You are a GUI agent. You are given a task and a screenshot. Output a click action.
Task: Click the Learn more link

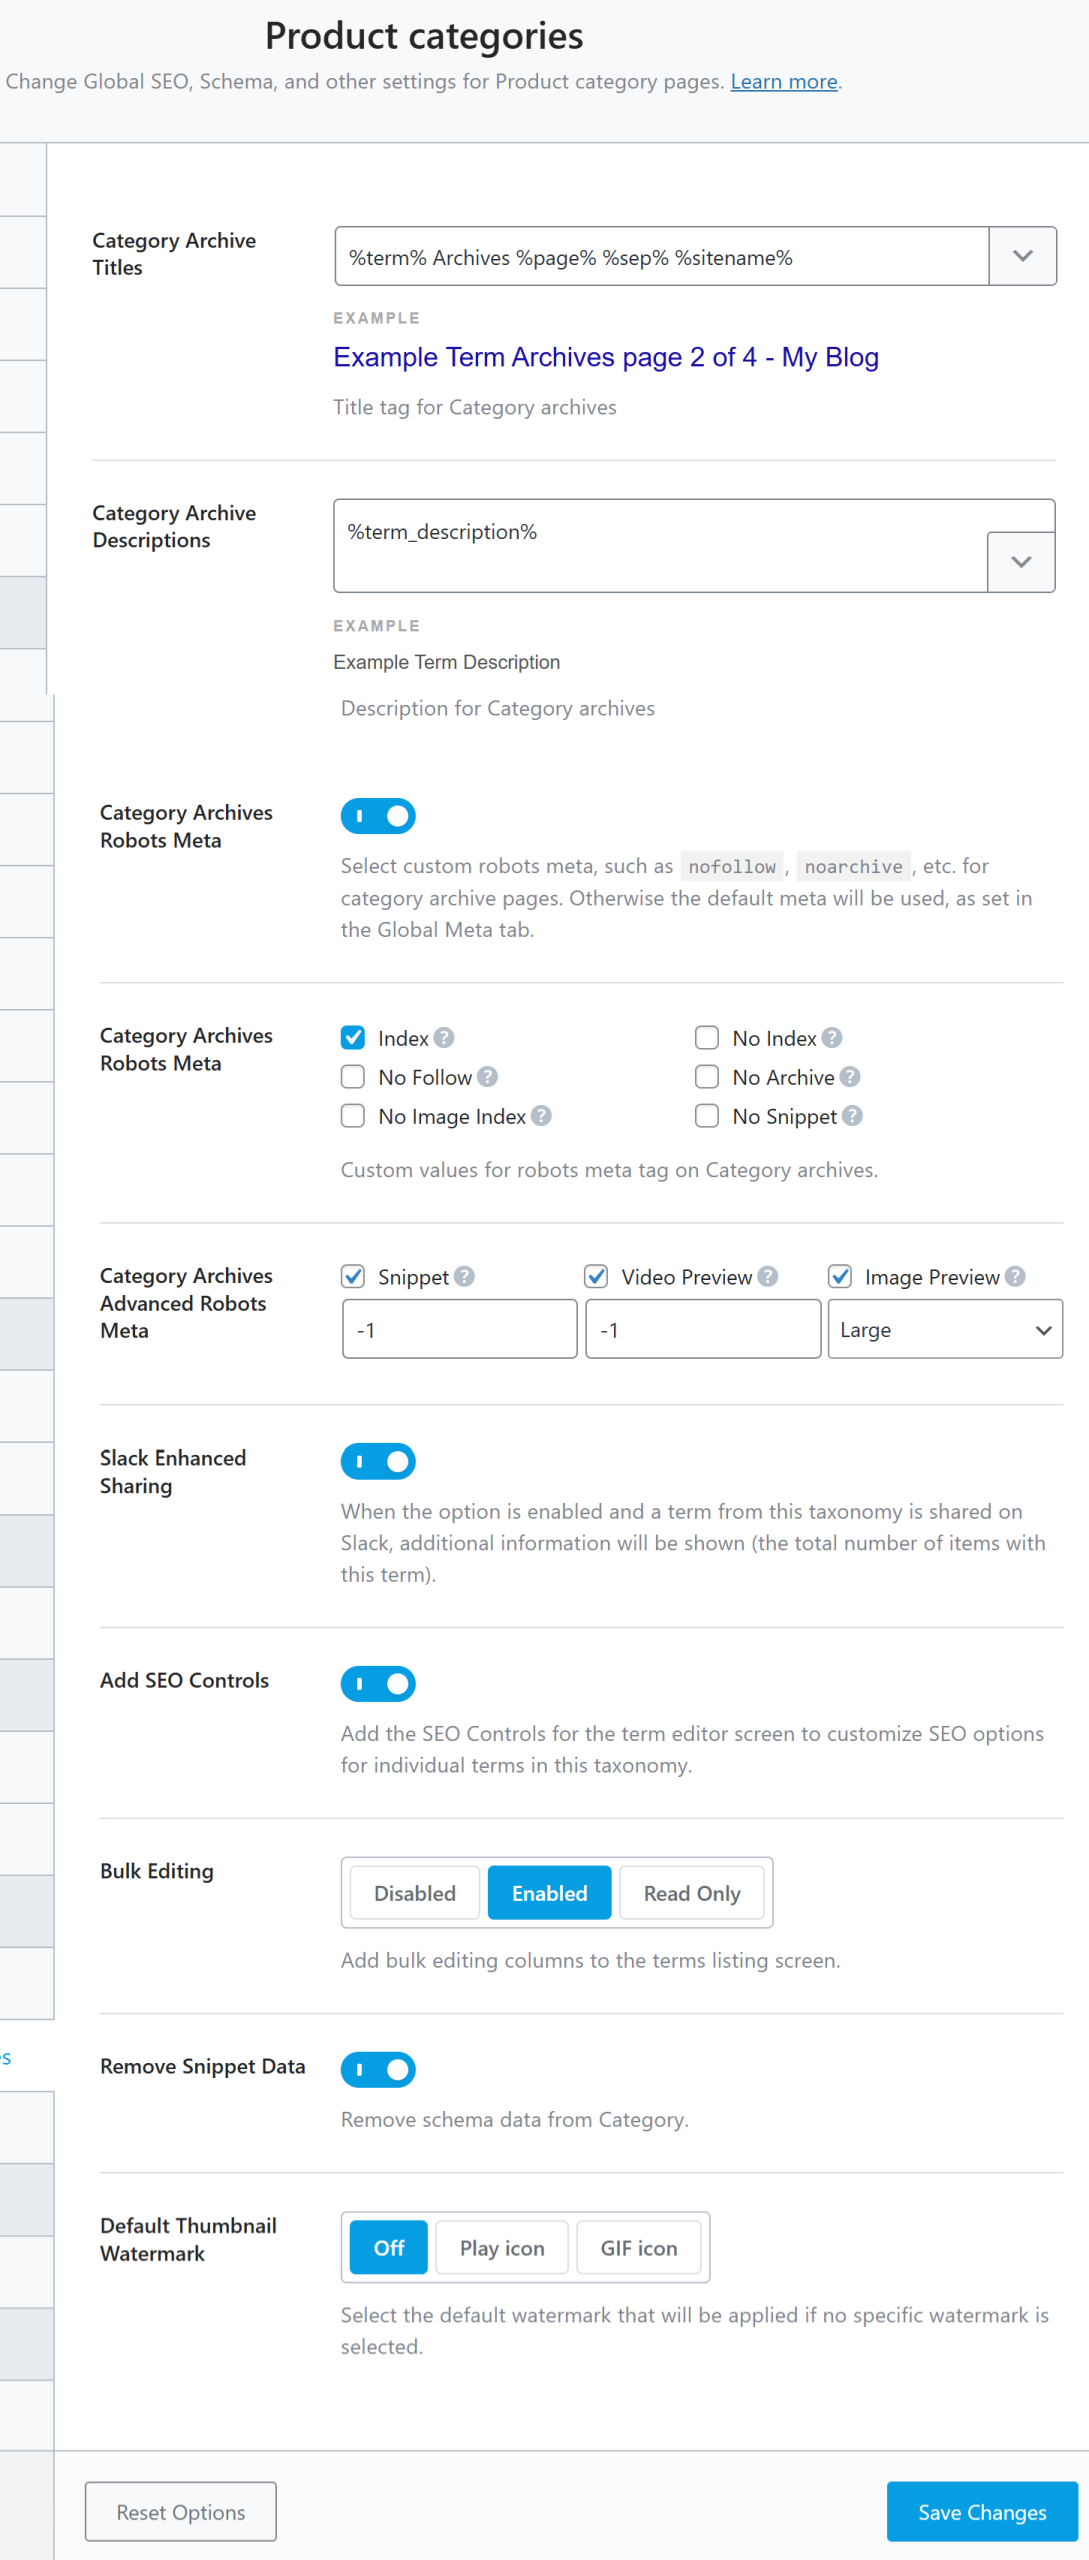(x=784, y=82)
